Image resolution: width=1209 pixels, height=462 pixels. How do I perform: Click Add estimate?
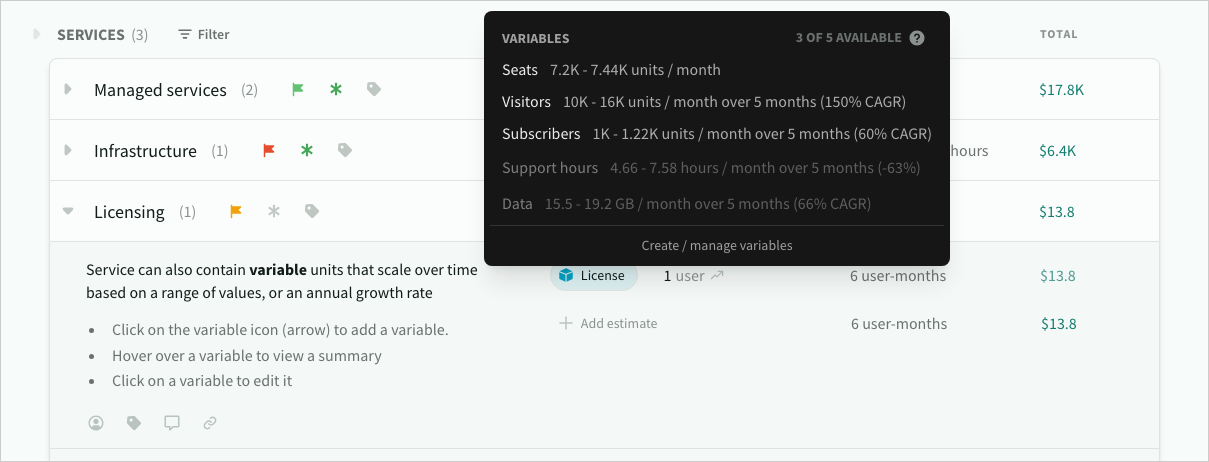[608, 323]
